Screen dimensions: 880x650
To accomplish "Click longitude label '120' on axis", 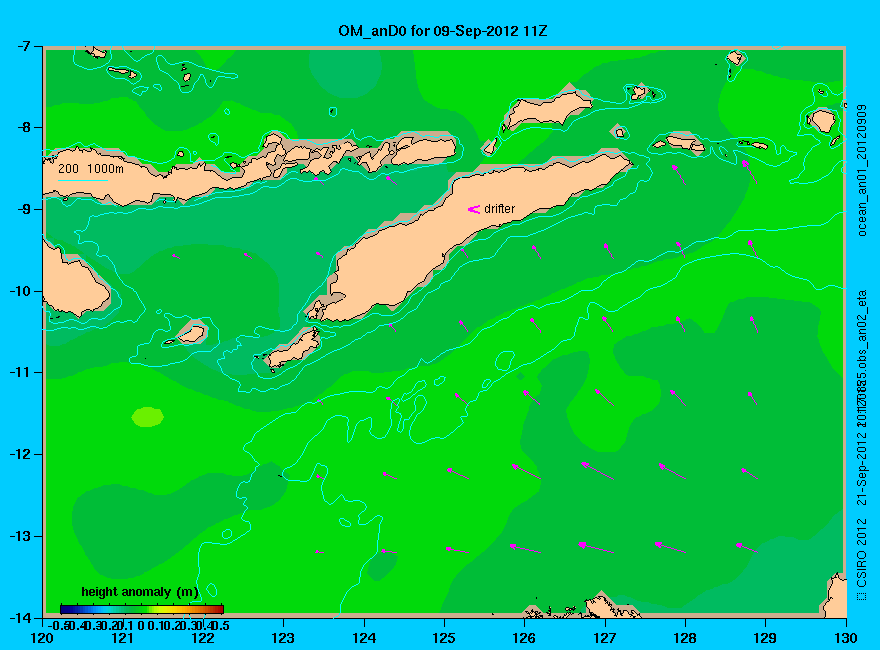I will point(43,638).
